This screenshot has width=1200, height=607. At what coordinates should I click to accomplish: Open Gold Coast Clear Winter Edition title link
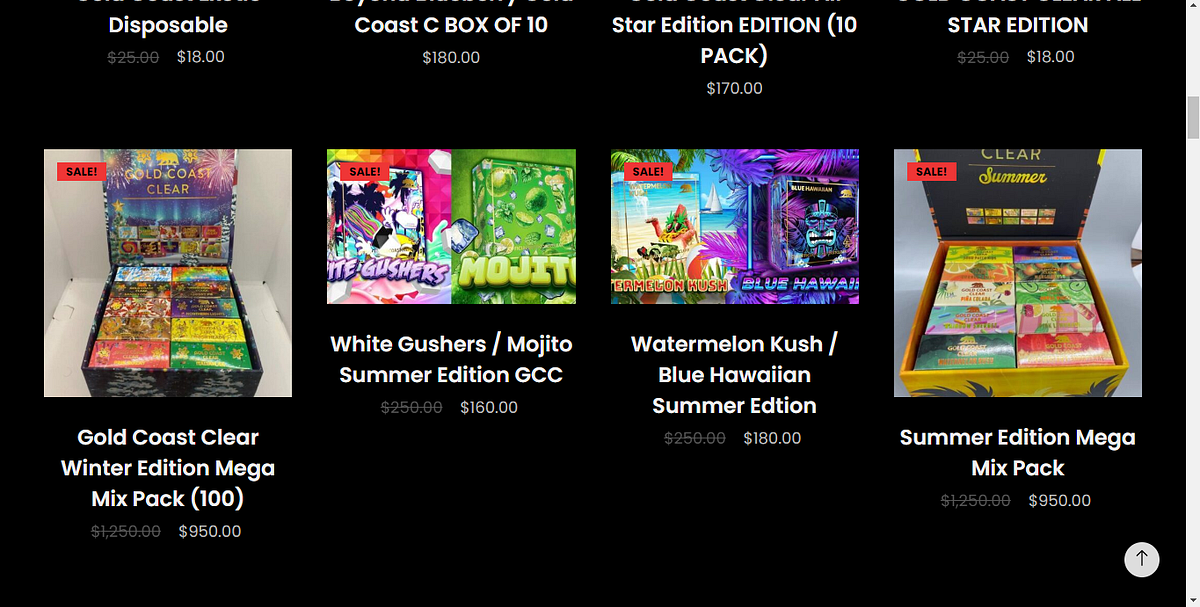[x=168, y=468]
